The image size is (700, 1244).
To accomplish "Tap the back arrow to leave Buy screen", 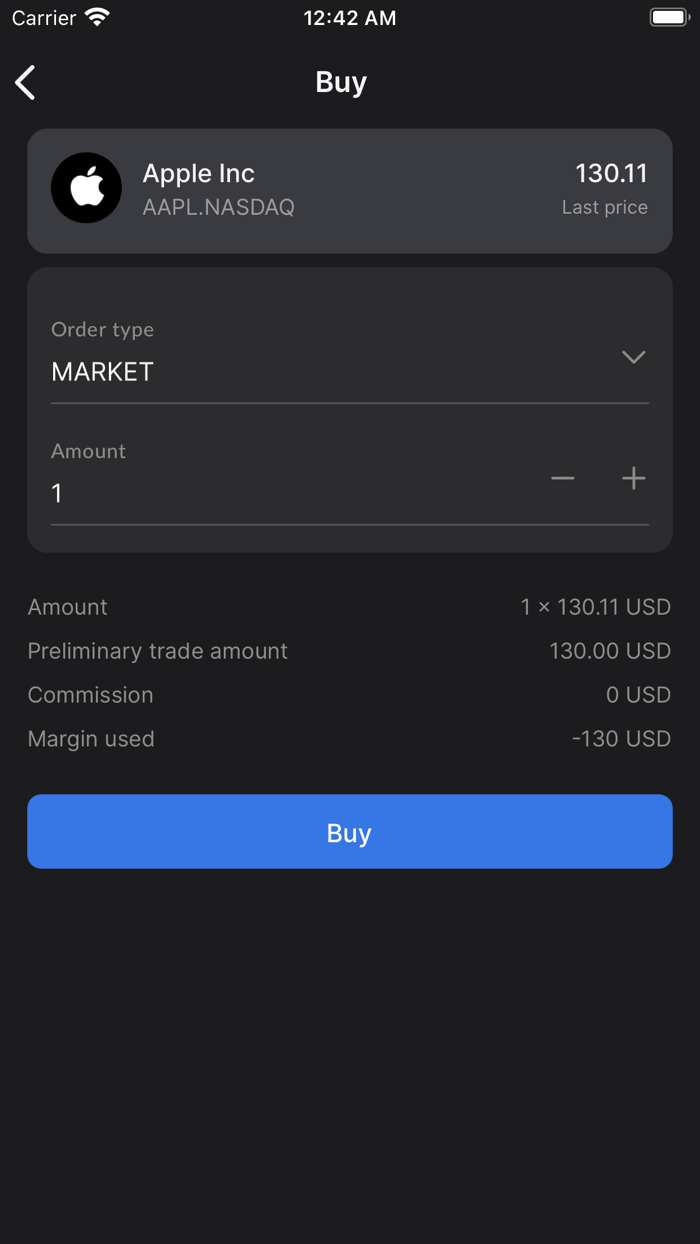I will coord(25,83).
